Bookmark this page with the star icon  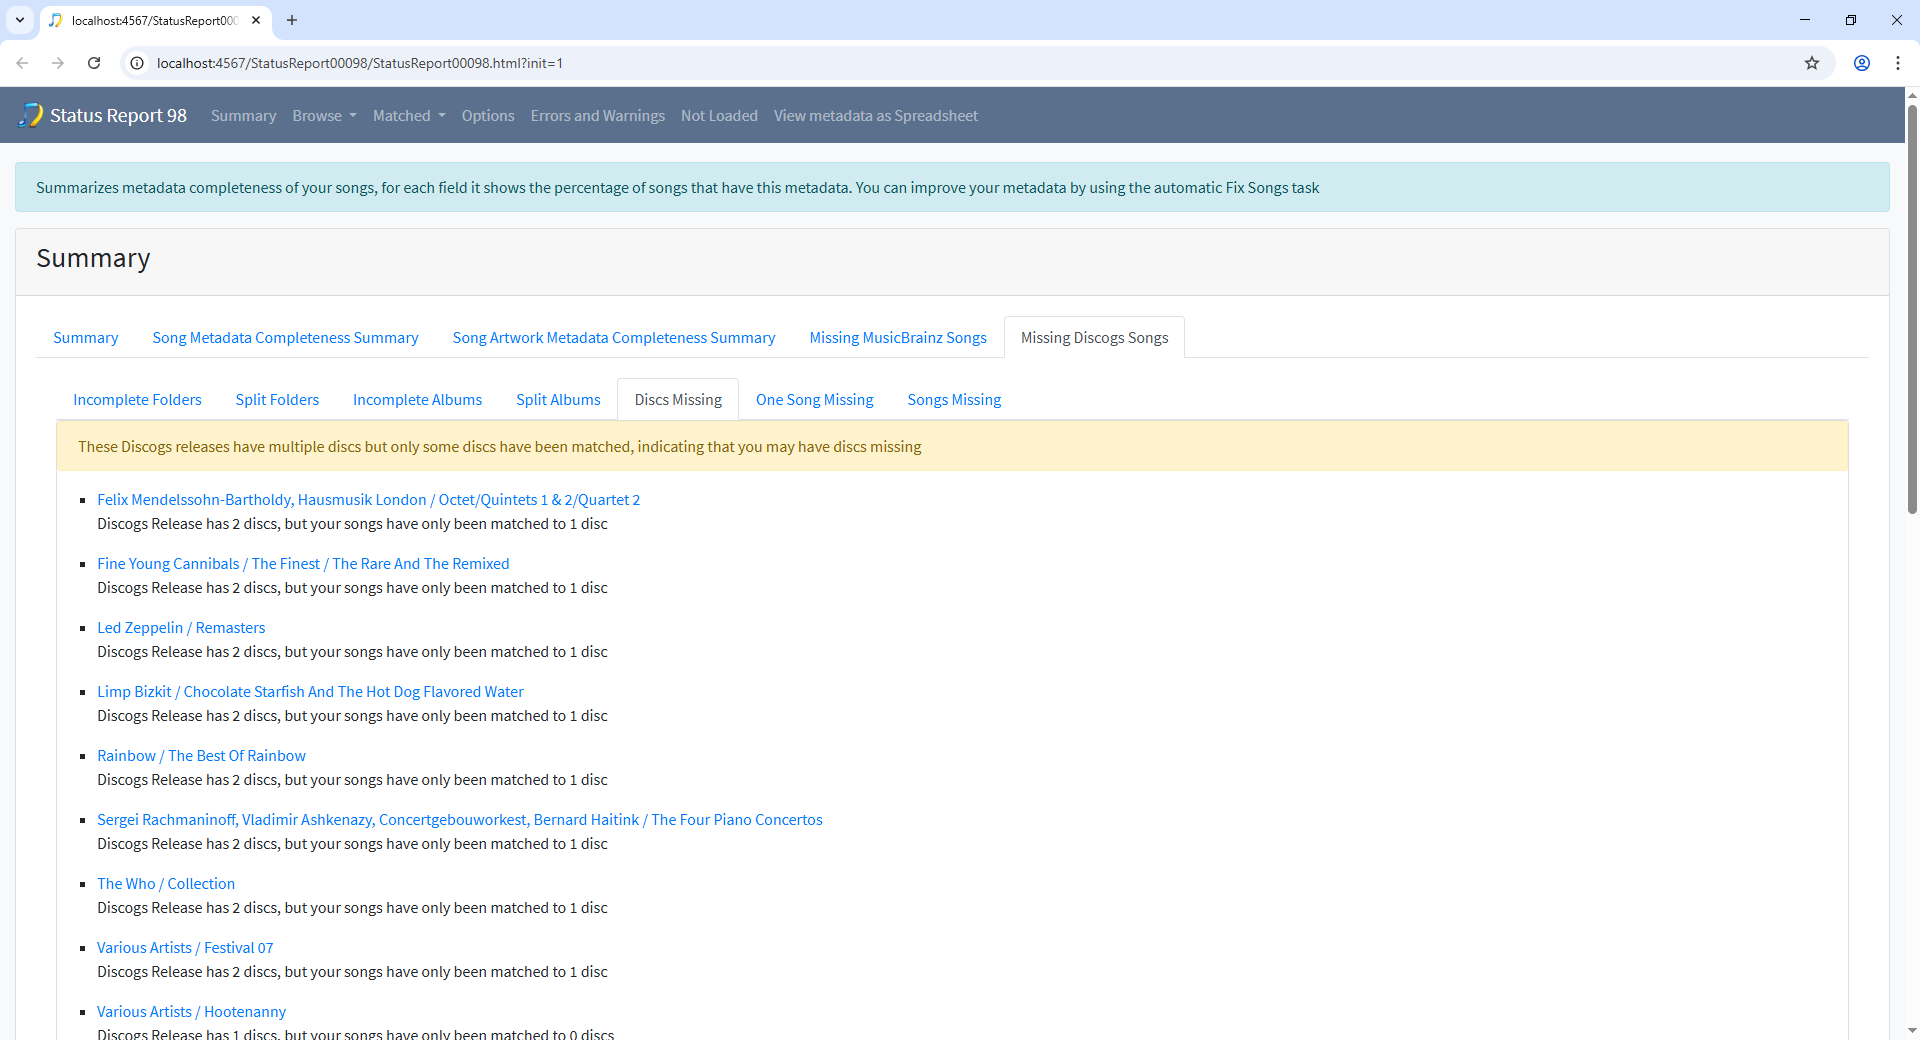pos(1811,63)
